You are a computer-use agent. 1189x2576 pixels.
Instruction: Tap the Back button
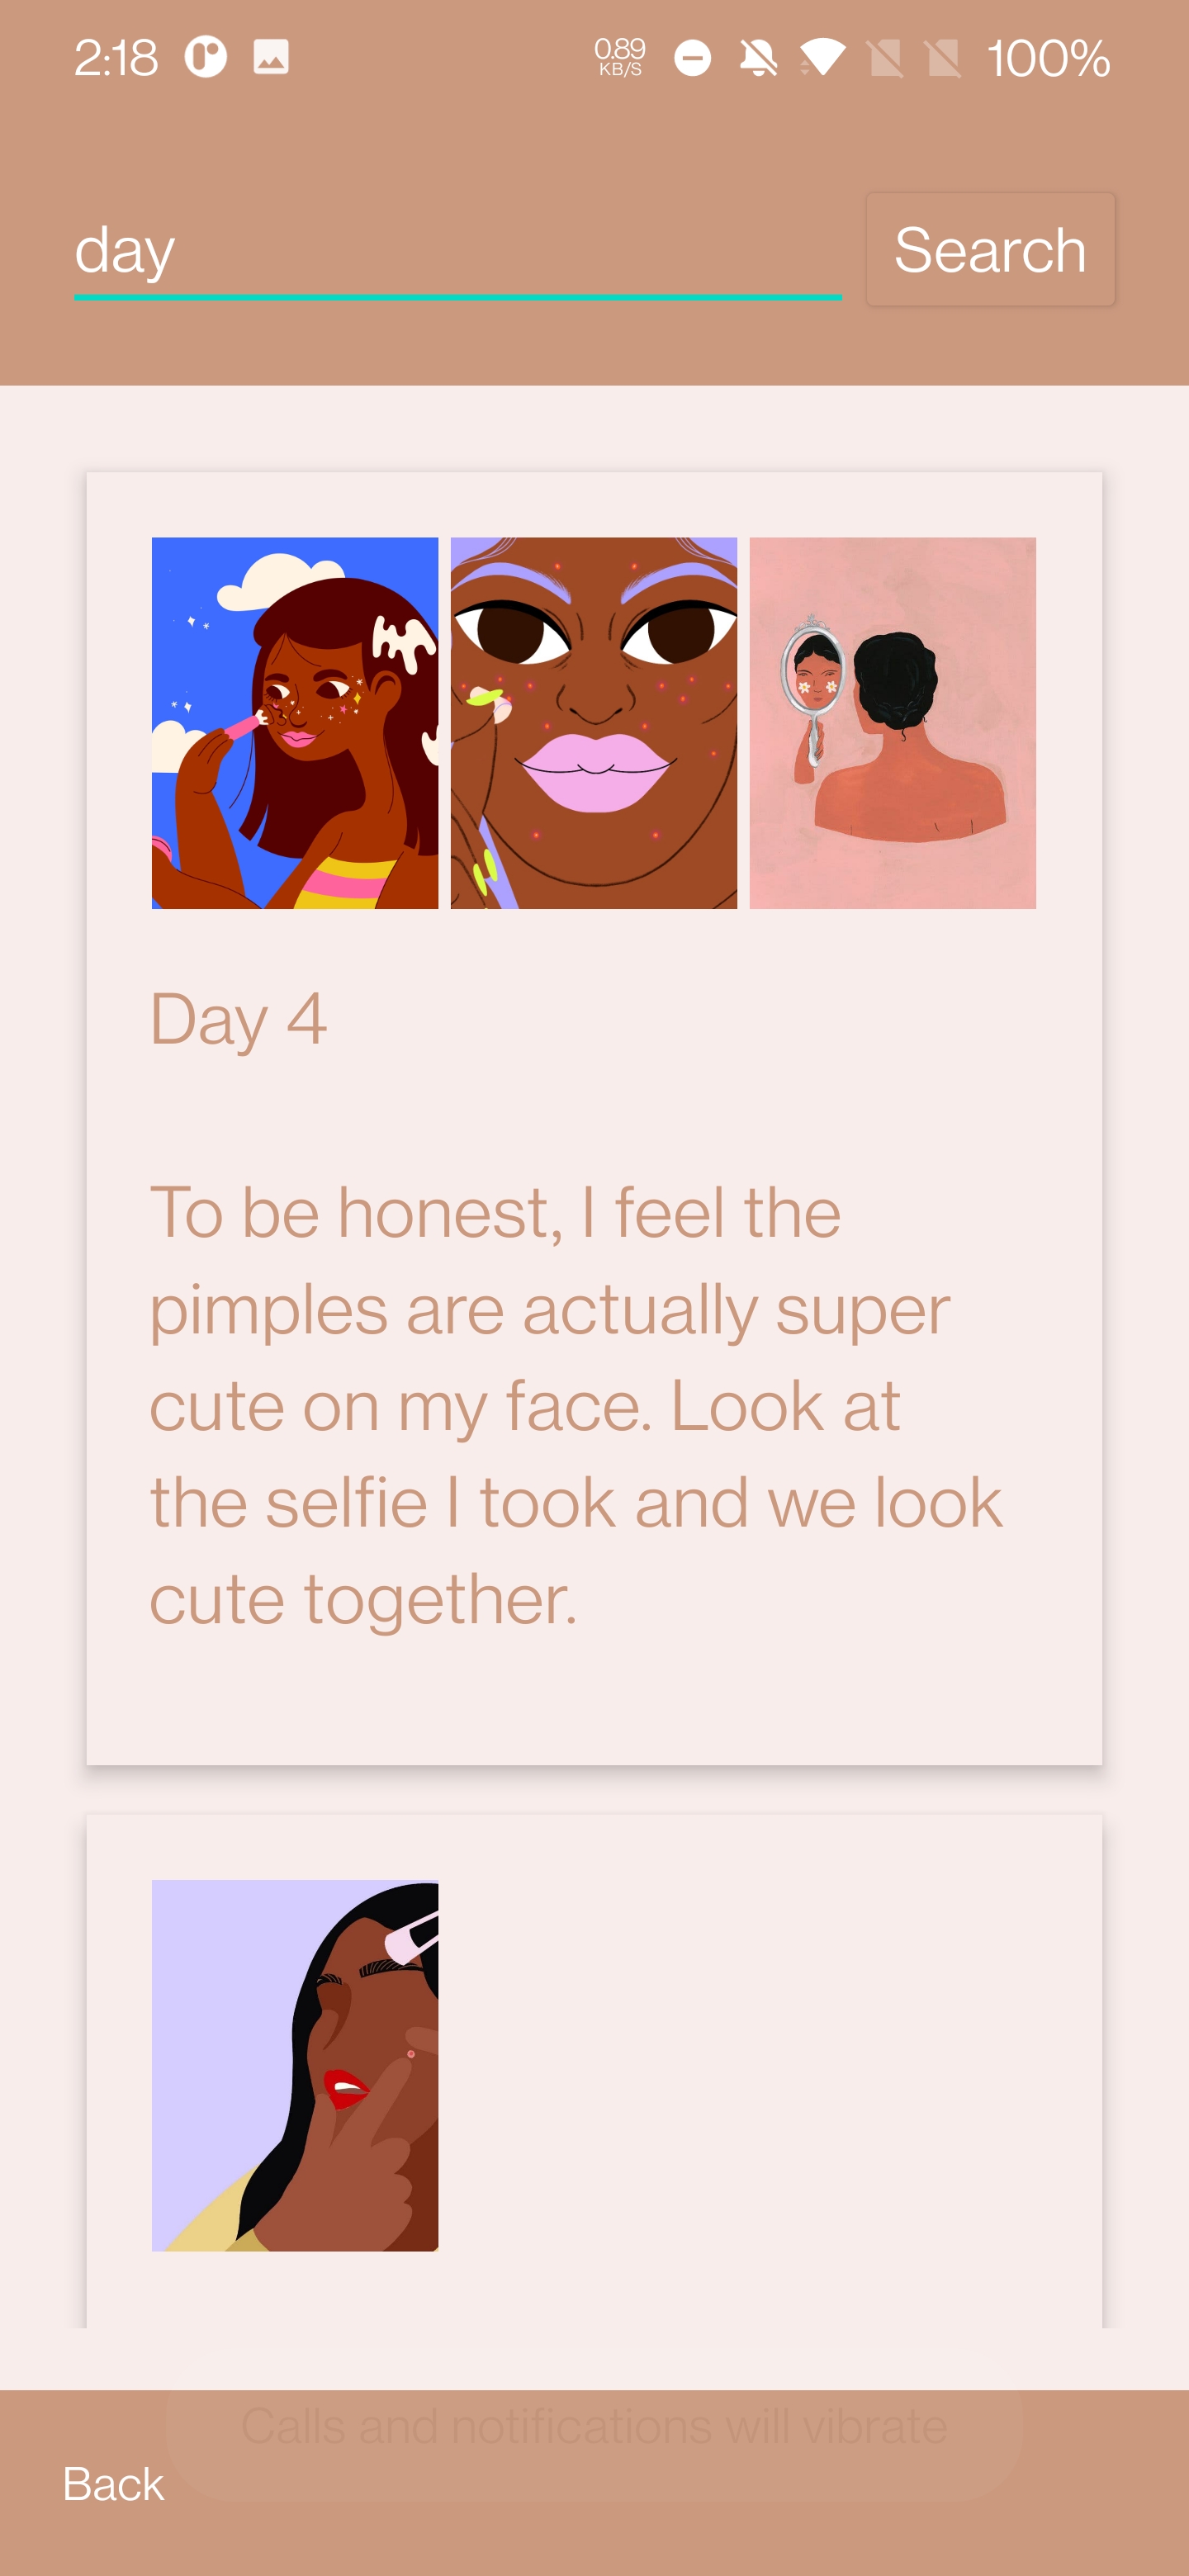pos(113,2484)
